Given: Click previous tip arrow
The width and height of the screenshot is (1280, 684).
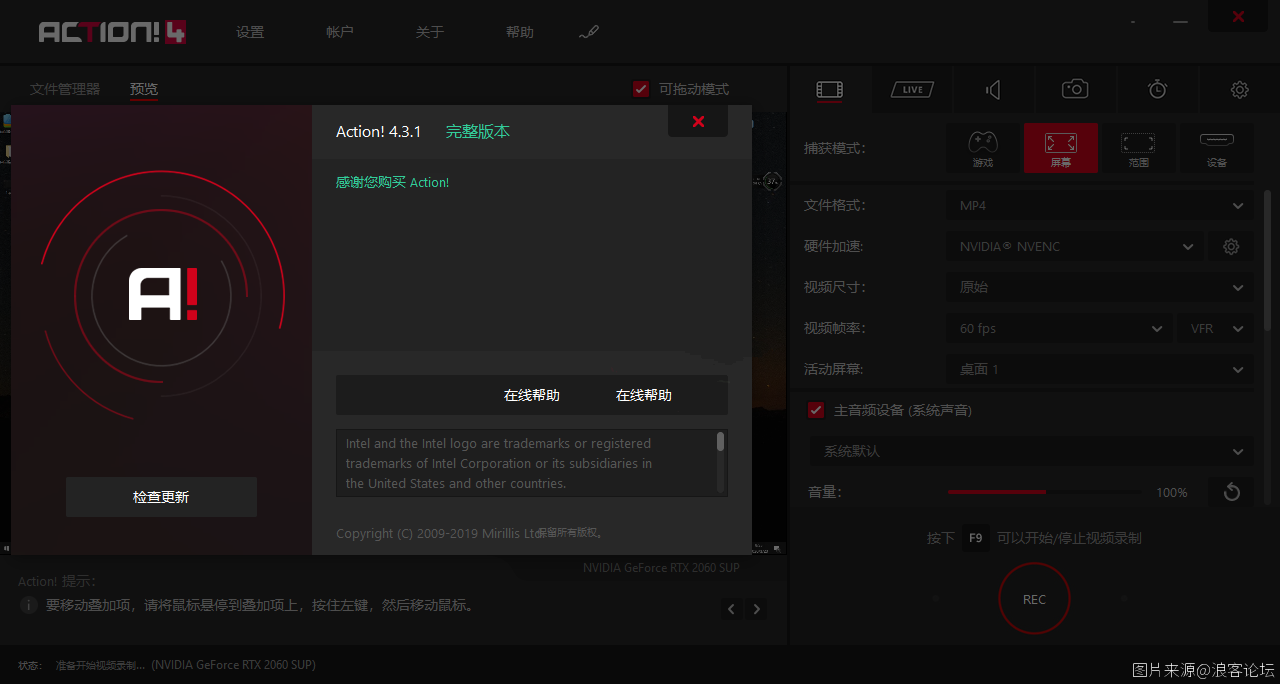Looking at the screenshot, I should [732, 608].
